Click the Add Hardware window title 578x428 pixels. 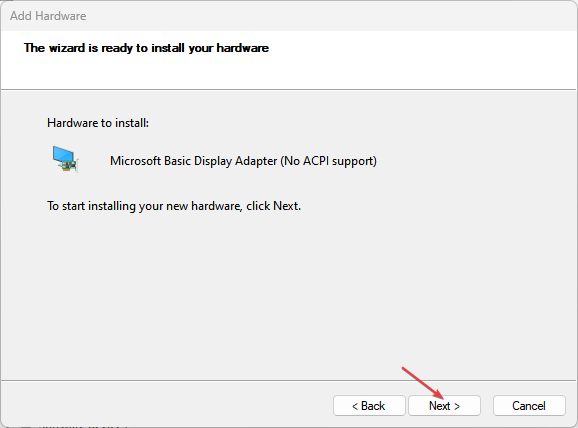(x=48, y=16)
